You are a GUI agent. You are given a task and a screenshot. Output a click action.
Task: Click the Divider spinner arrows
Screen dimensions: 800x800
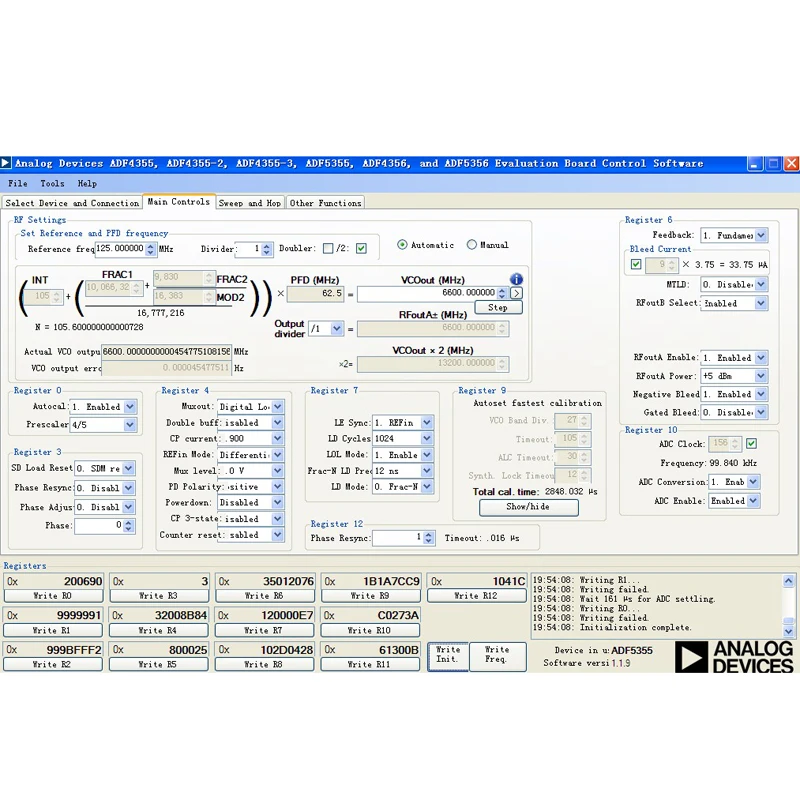pos(267,249)
